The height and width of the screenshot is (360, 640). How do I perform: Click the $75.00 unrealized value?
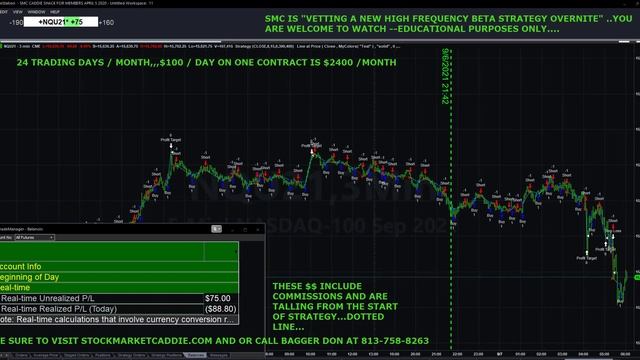tap(218, 298)
